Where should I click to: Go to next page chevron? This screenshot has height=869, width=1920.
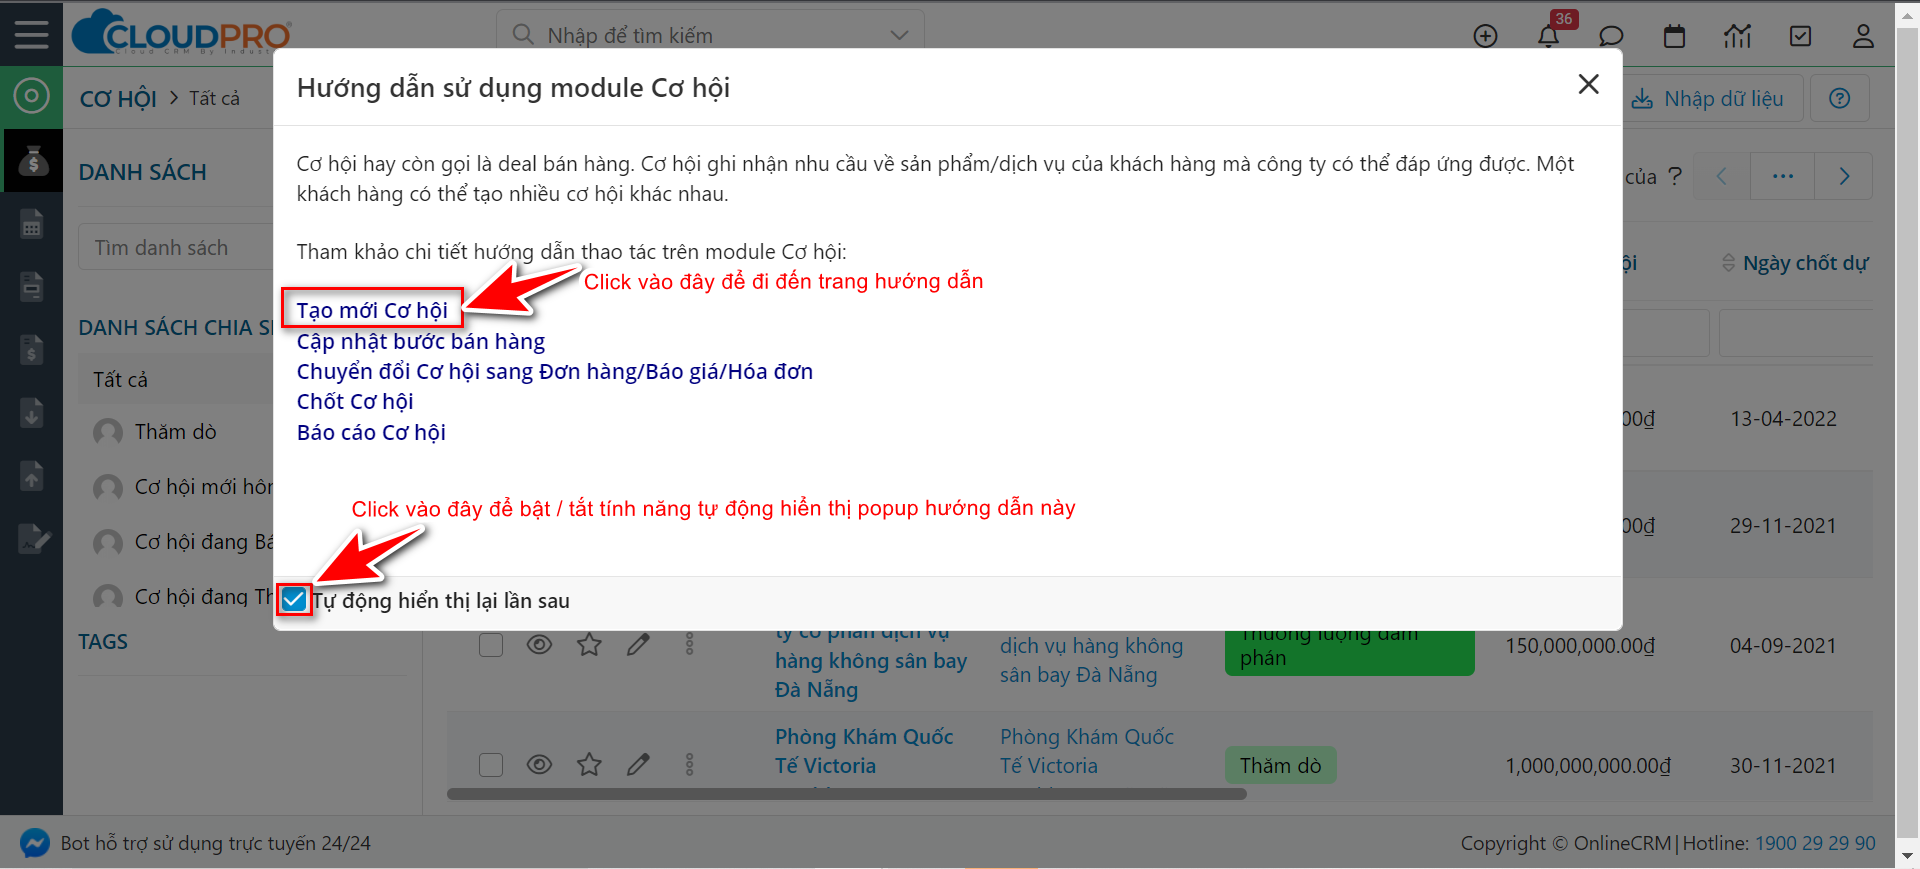pos(1844,176)
